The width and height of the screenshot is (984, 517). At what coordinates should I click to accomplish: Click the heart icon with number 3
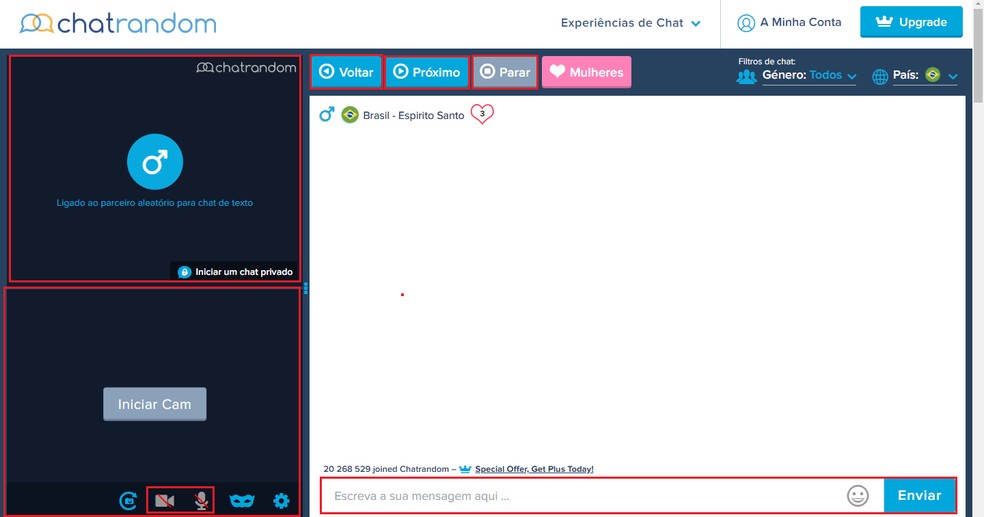(x=482, y=114)
